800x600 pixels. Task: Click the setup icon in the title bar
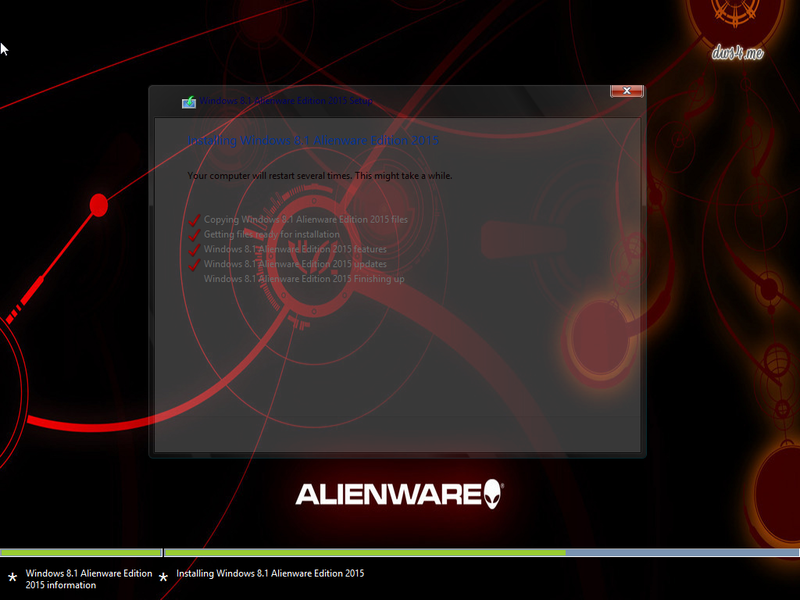(x=189, y=102)
